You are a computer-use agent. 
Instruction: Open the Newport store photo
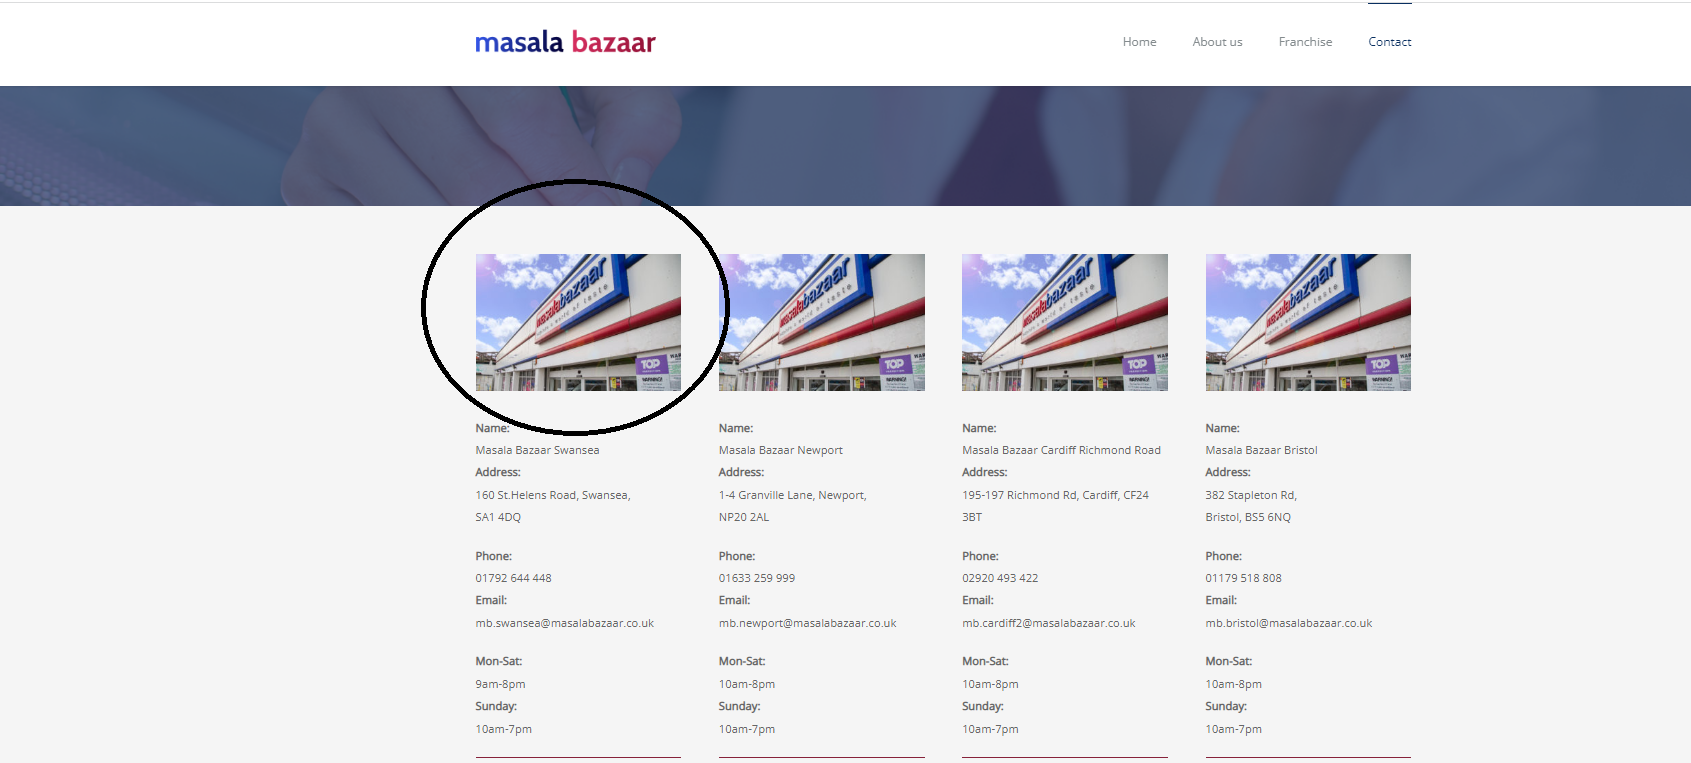(x=822, y=322)
